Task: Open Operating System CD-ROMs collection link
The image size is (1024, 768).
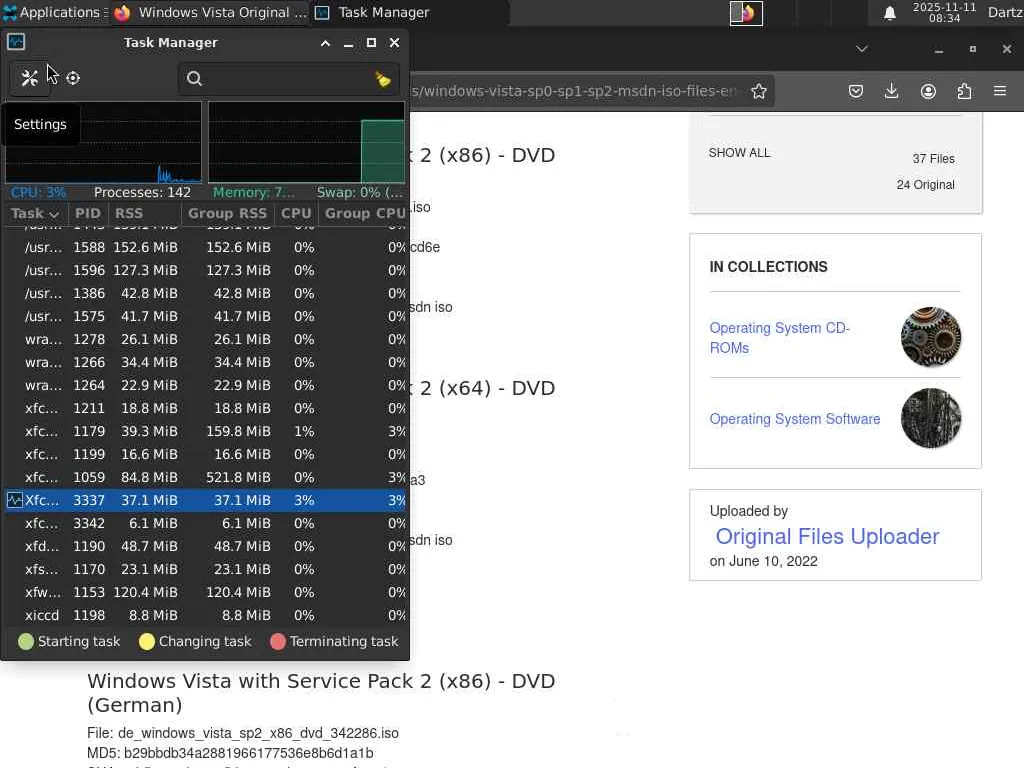Action: point(779,338)
